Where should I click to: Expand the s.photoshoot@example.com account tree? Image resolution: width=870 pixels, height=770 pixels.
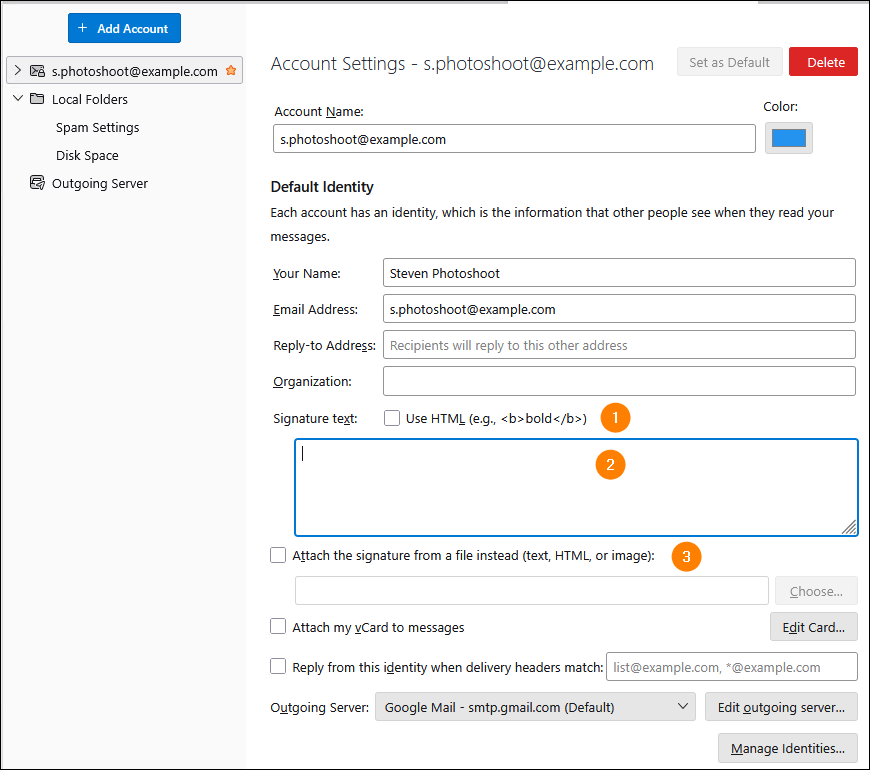click(18, 70)
